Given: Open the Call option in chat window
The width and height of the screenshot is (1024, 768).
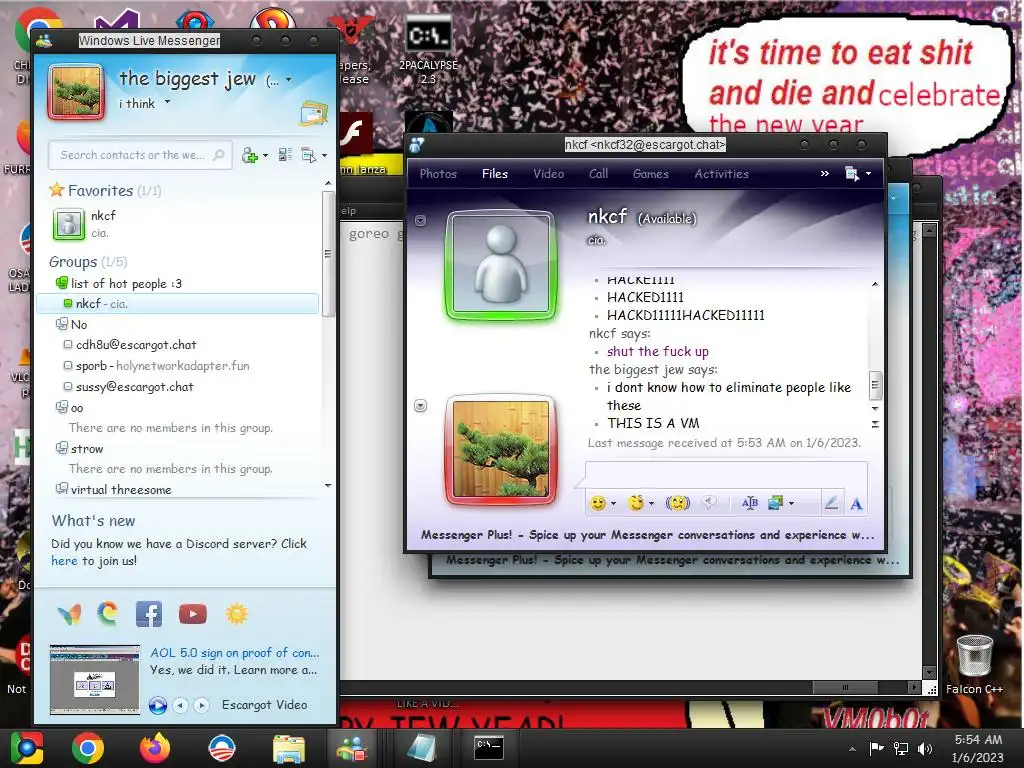Looking at the screenshot, I should (x=598, y=174).
